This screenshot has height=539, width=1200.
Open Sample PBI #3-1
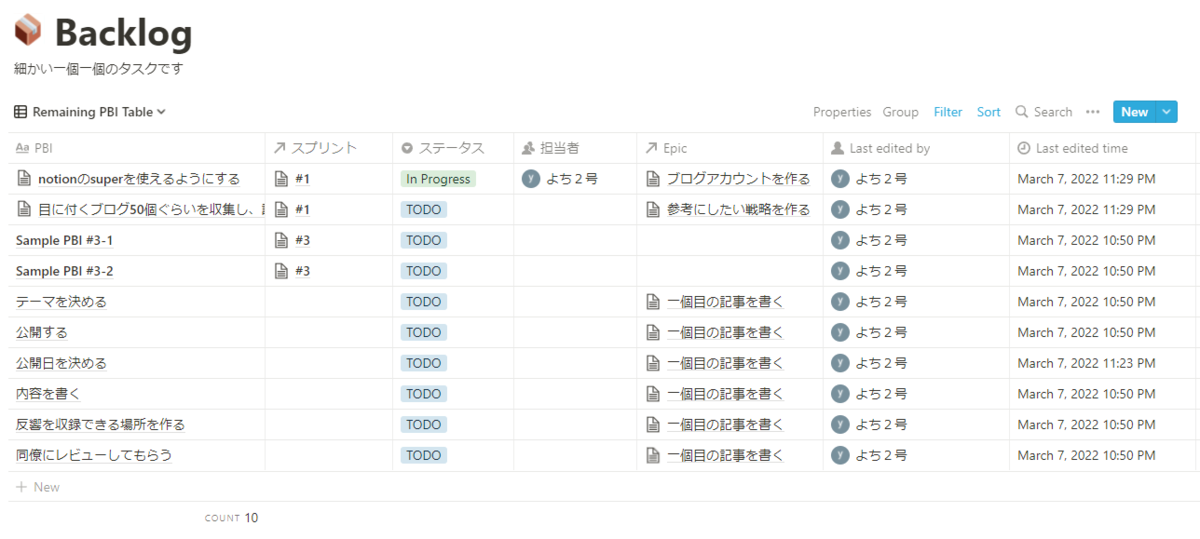[64, 240]
